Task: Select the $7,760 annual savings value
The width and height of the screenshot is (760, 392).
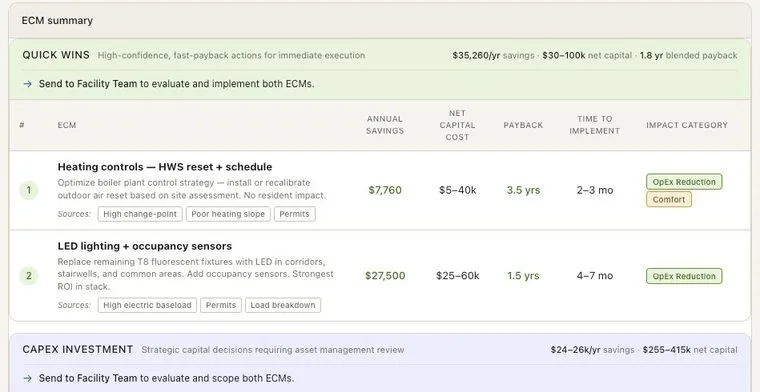Action: tap(385, 190)
